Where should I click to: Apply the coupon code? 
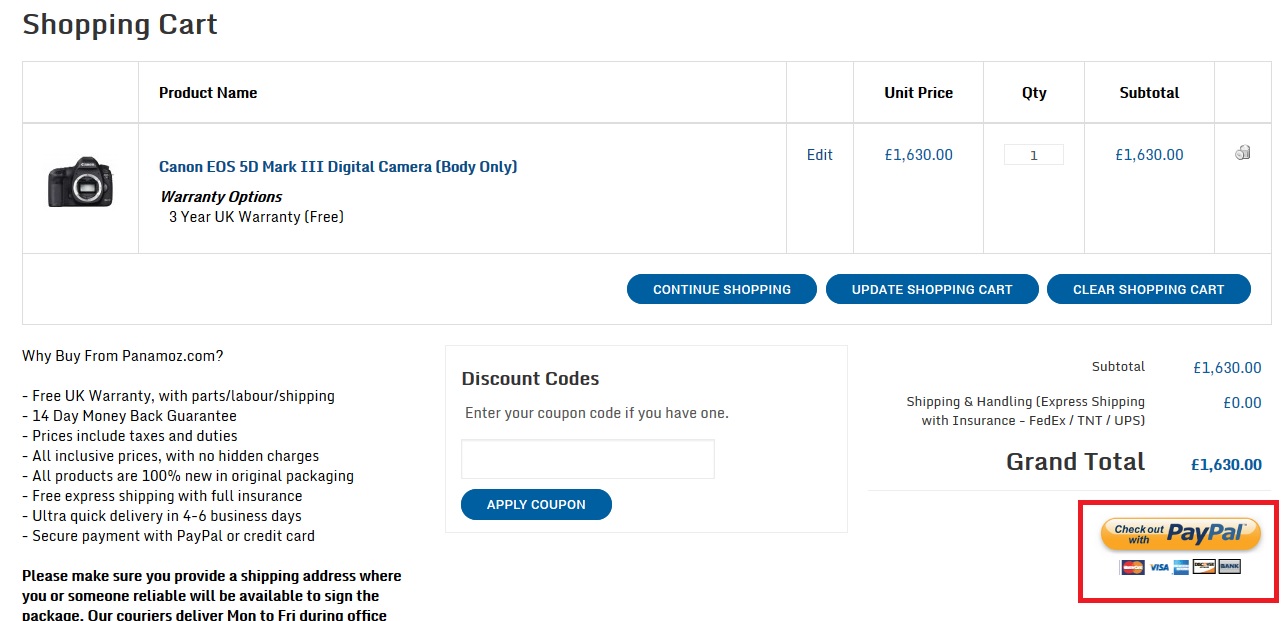(x=536, y=504)
